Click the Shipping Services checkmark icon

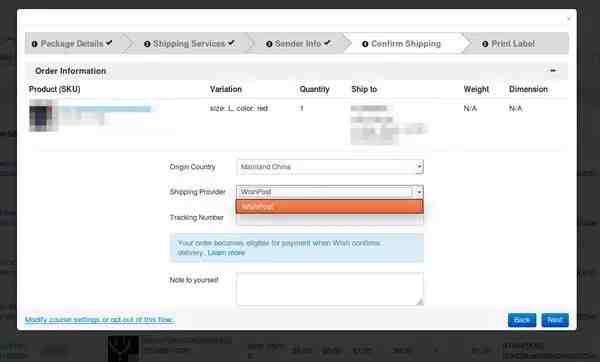pyautogui.click(x=231, y=43)
